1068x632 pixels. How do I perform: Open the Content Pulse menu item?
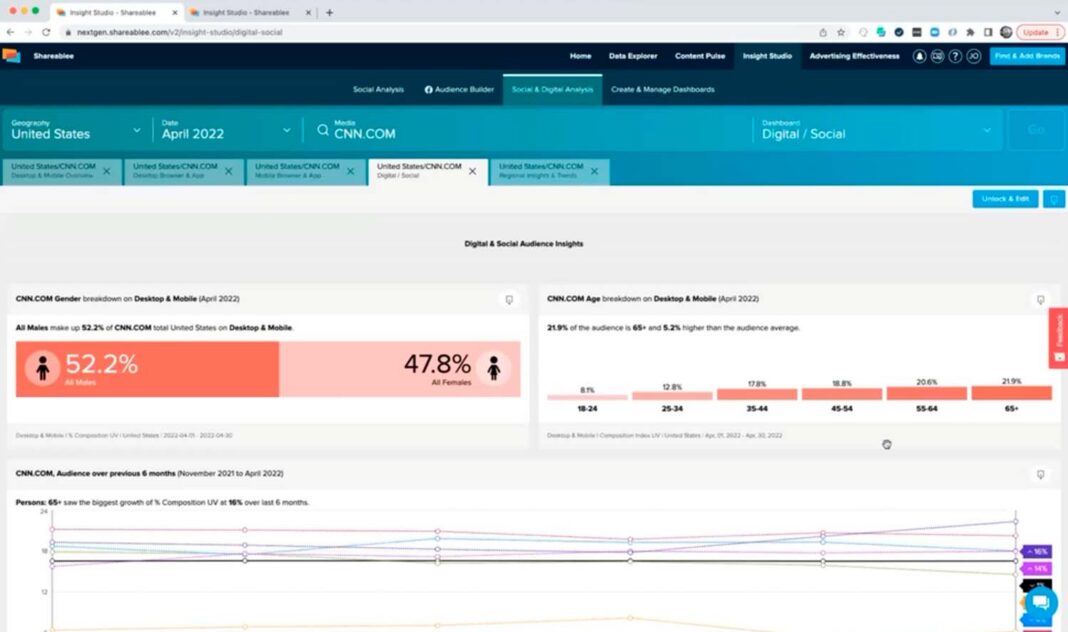click(x=700, y=56)
